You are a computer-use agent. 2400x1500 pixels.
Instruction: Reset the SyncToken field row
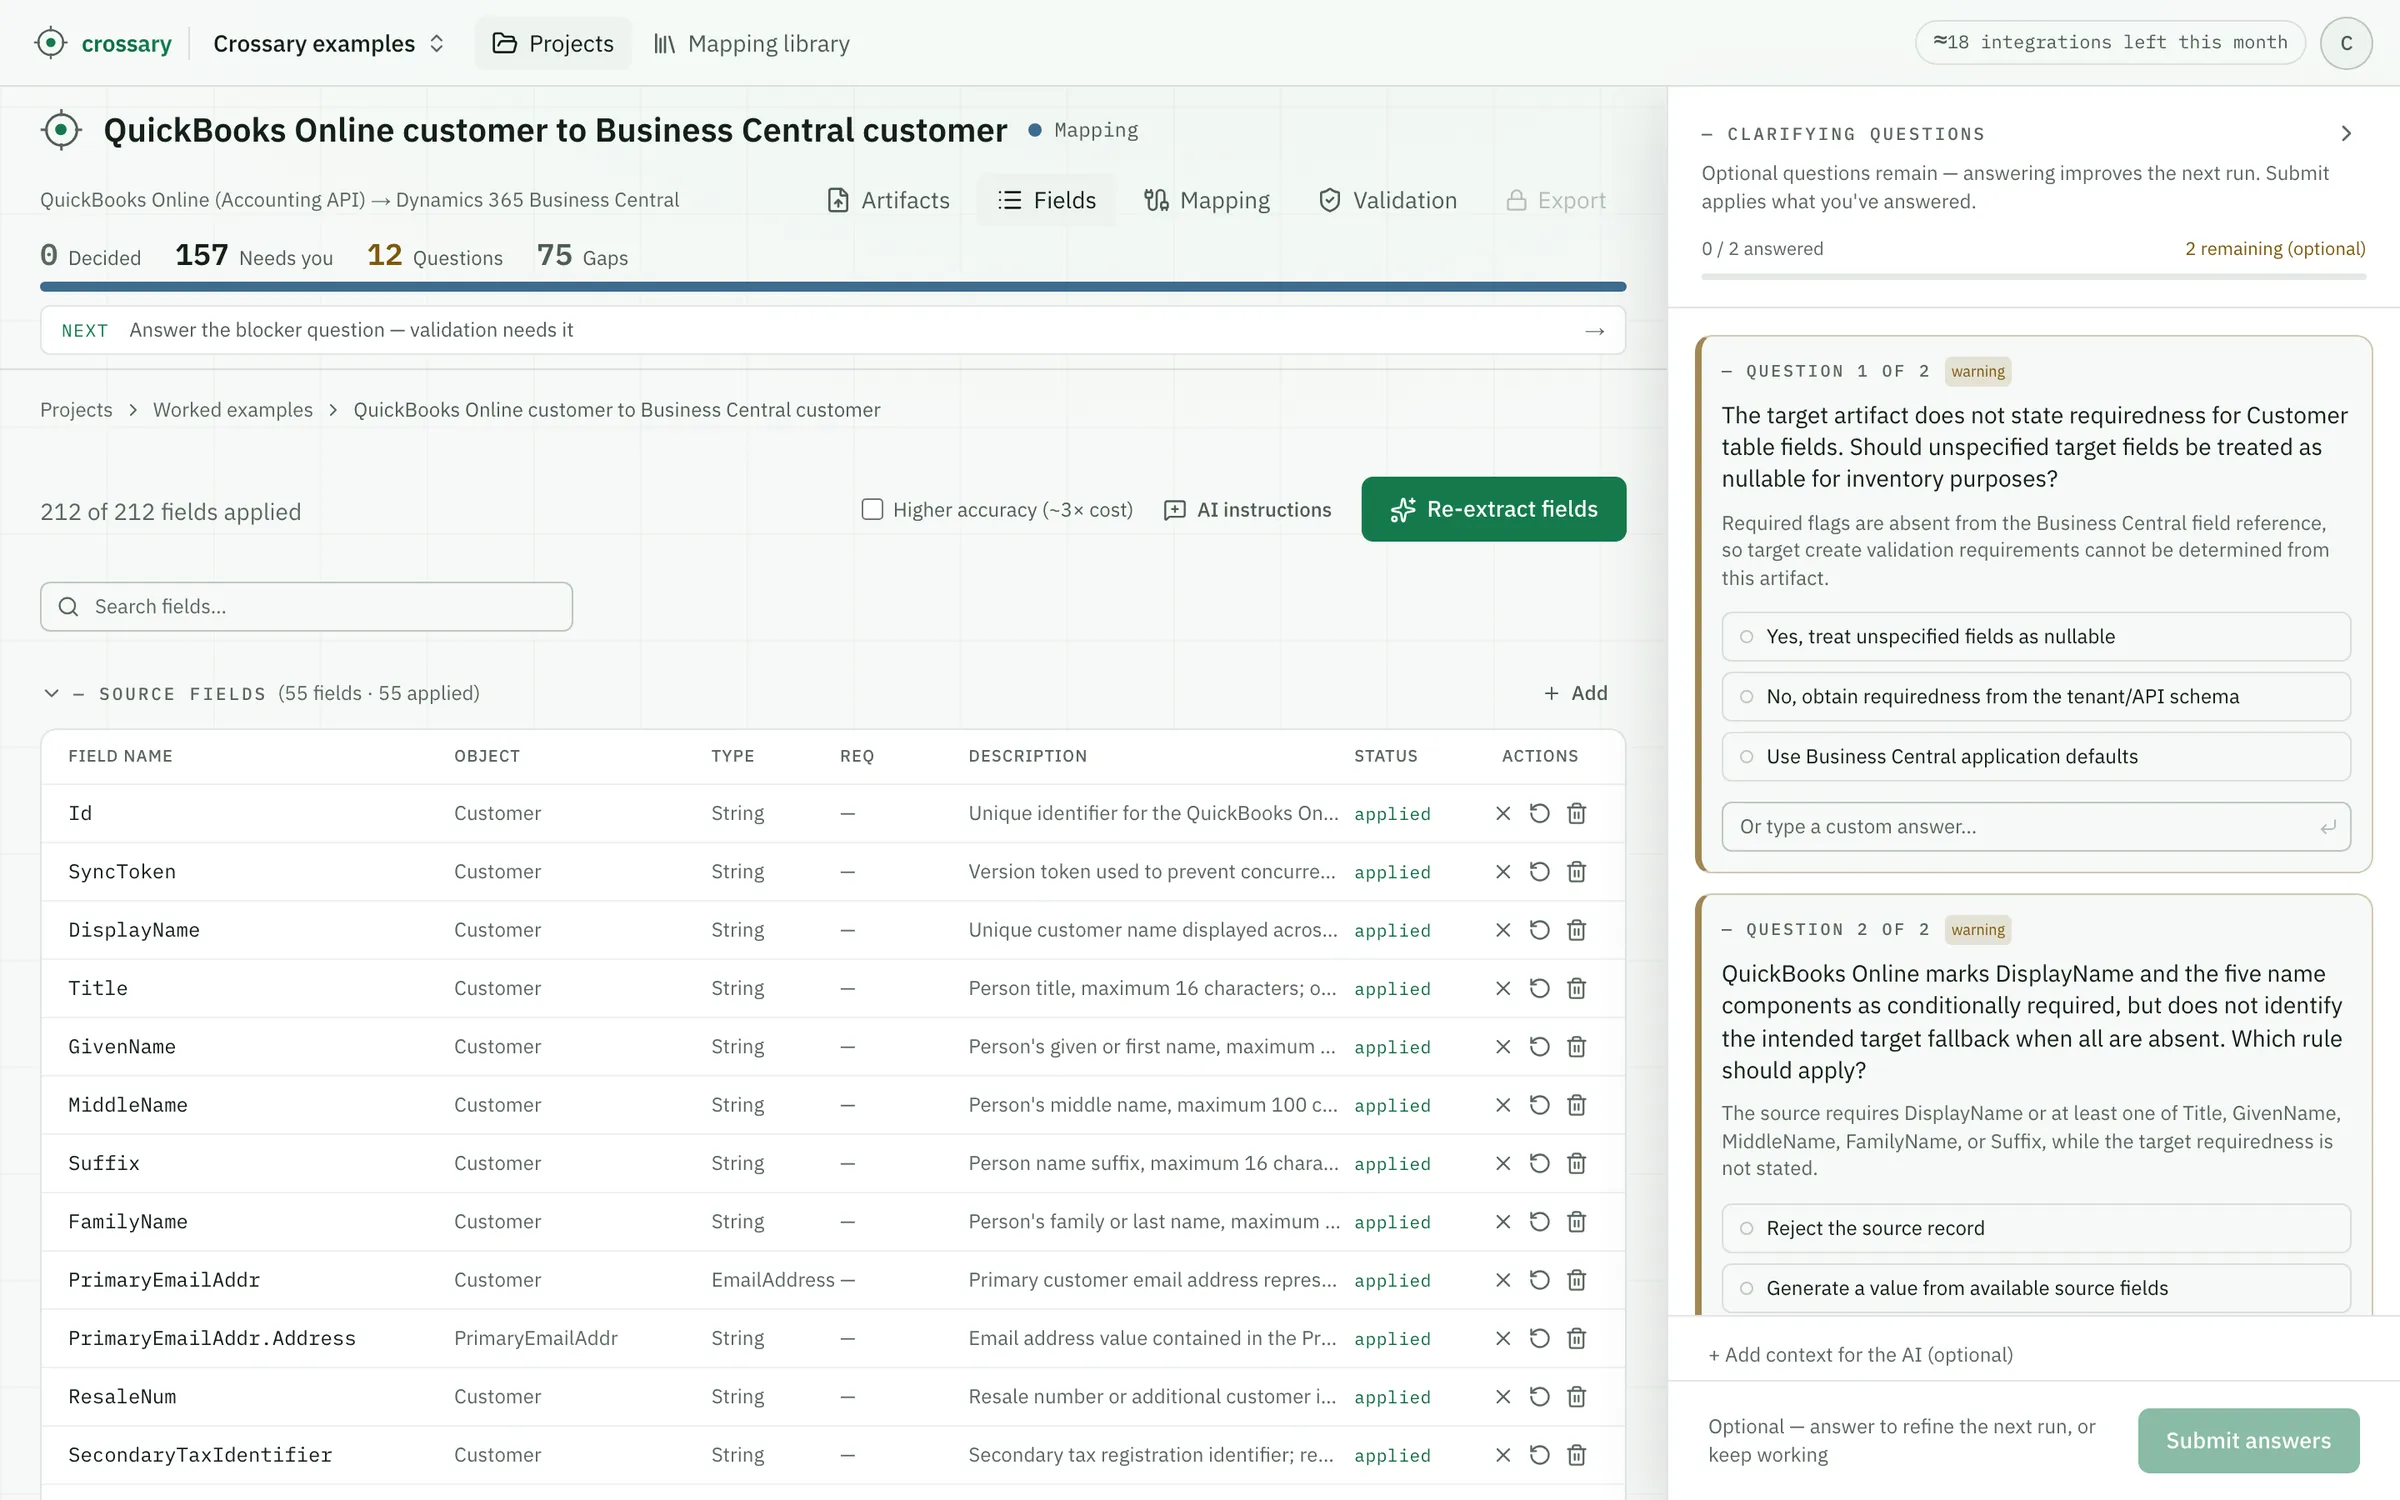1540,872
